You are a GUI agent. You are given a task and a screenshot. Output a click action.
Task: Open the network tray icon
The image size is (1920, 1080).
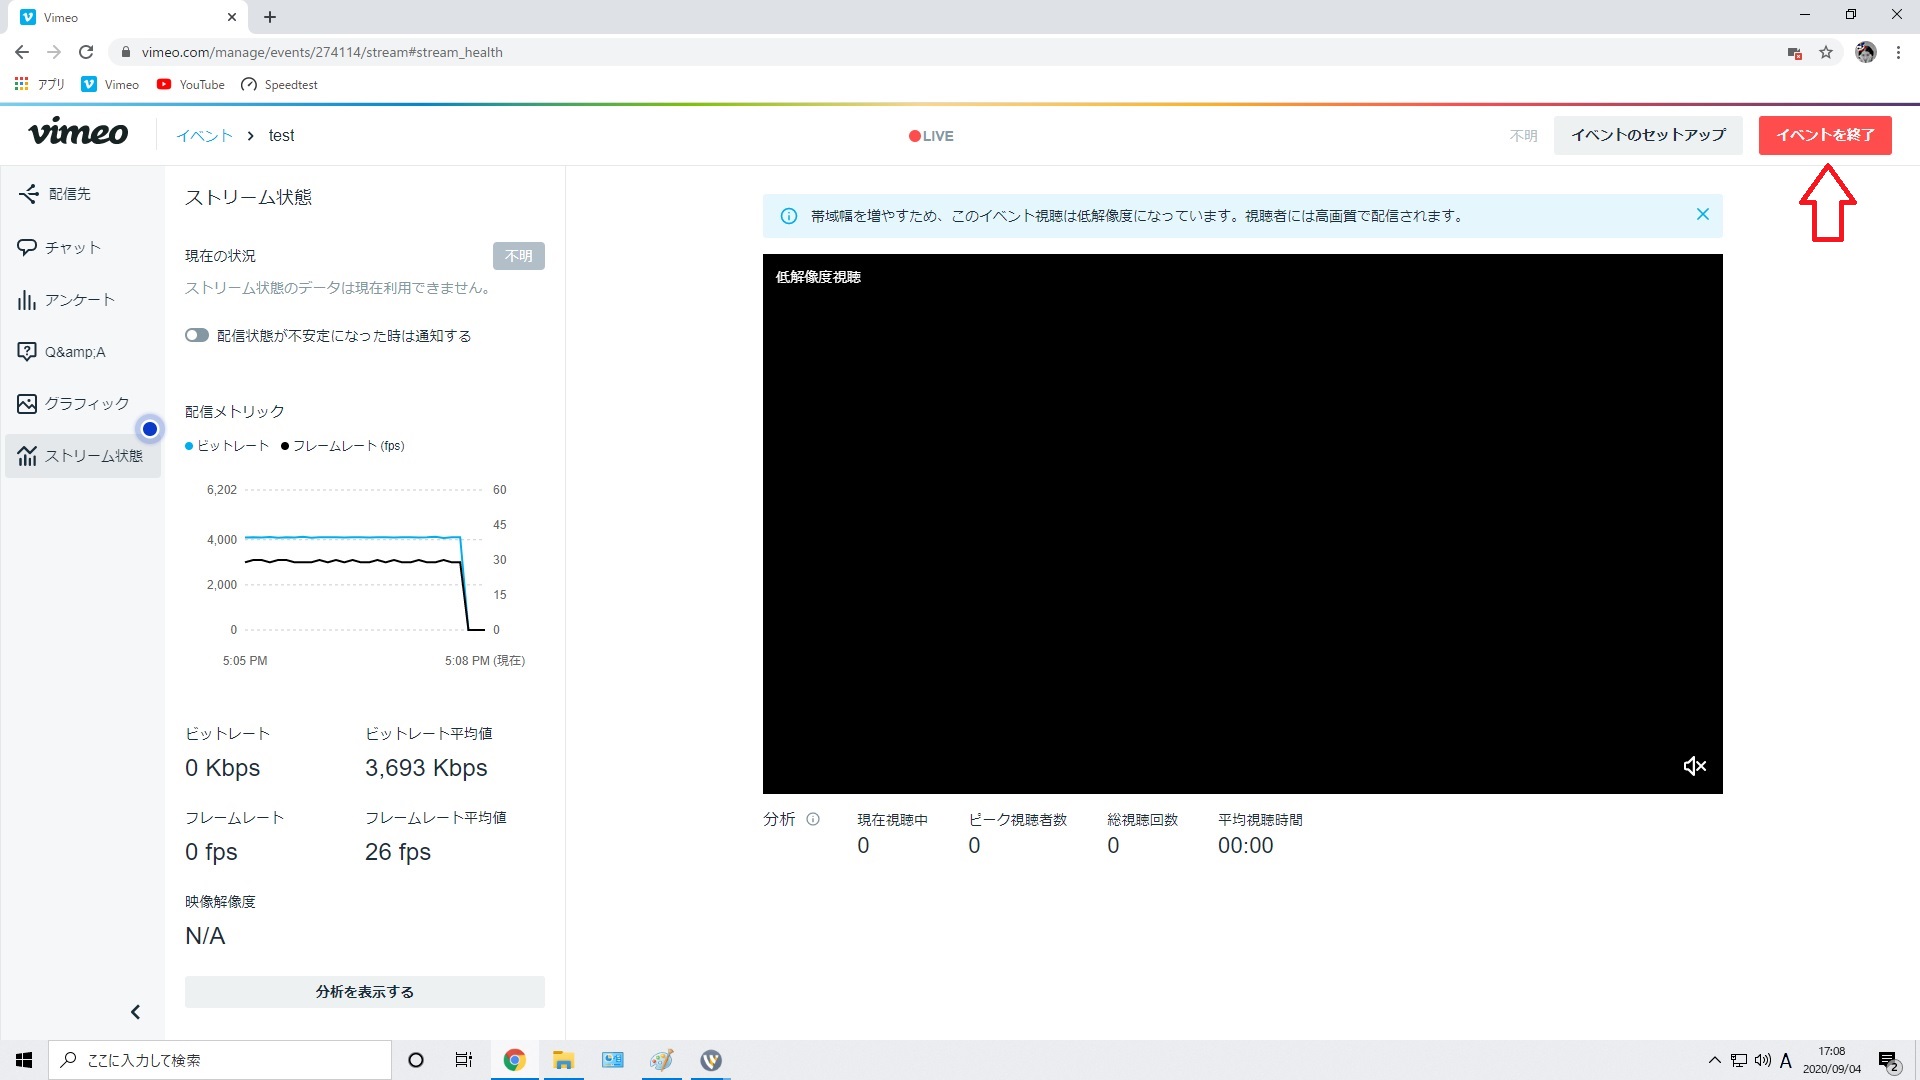click(x=1739, y=1060)
